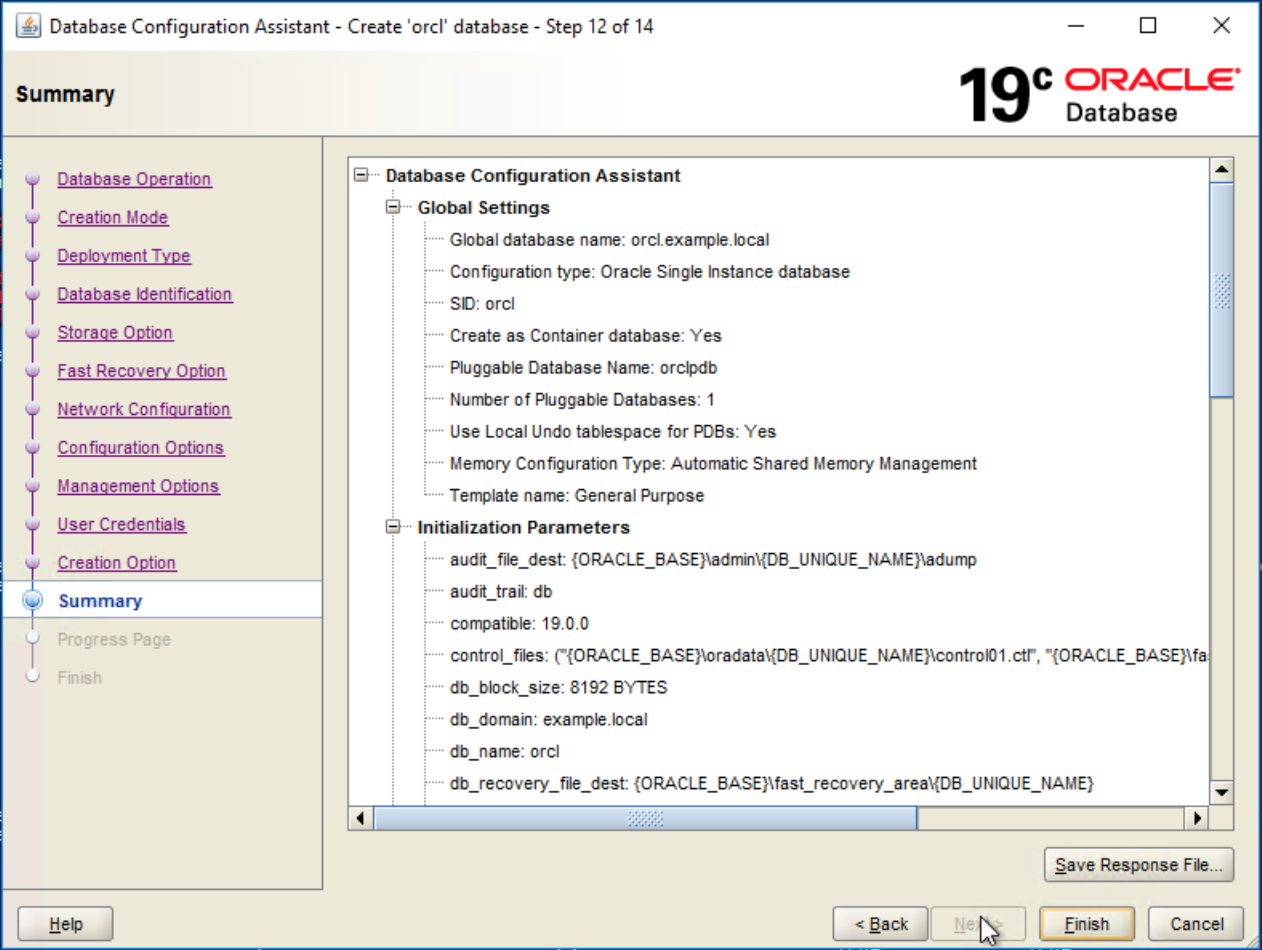
Task: Click the Initialization Parameters heading text
Action: click(524, 528)
